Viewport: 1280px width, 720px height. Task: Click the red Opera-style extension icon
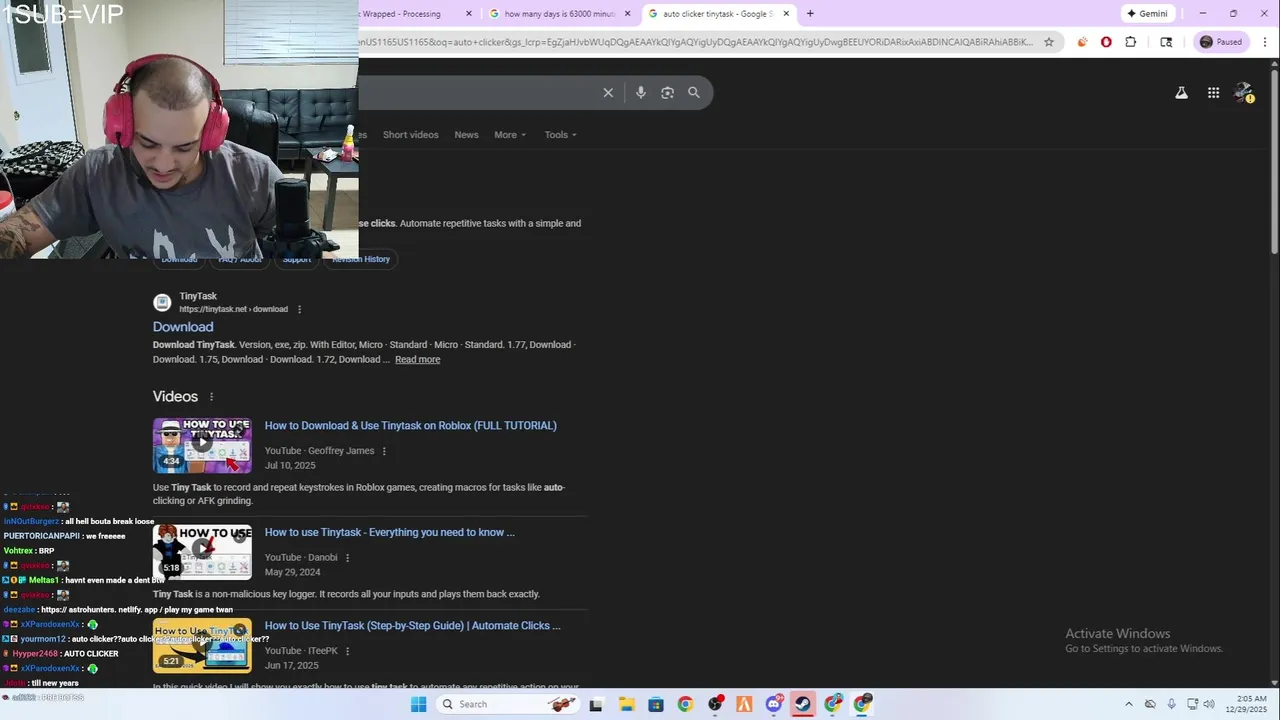tap(1106, 42)
